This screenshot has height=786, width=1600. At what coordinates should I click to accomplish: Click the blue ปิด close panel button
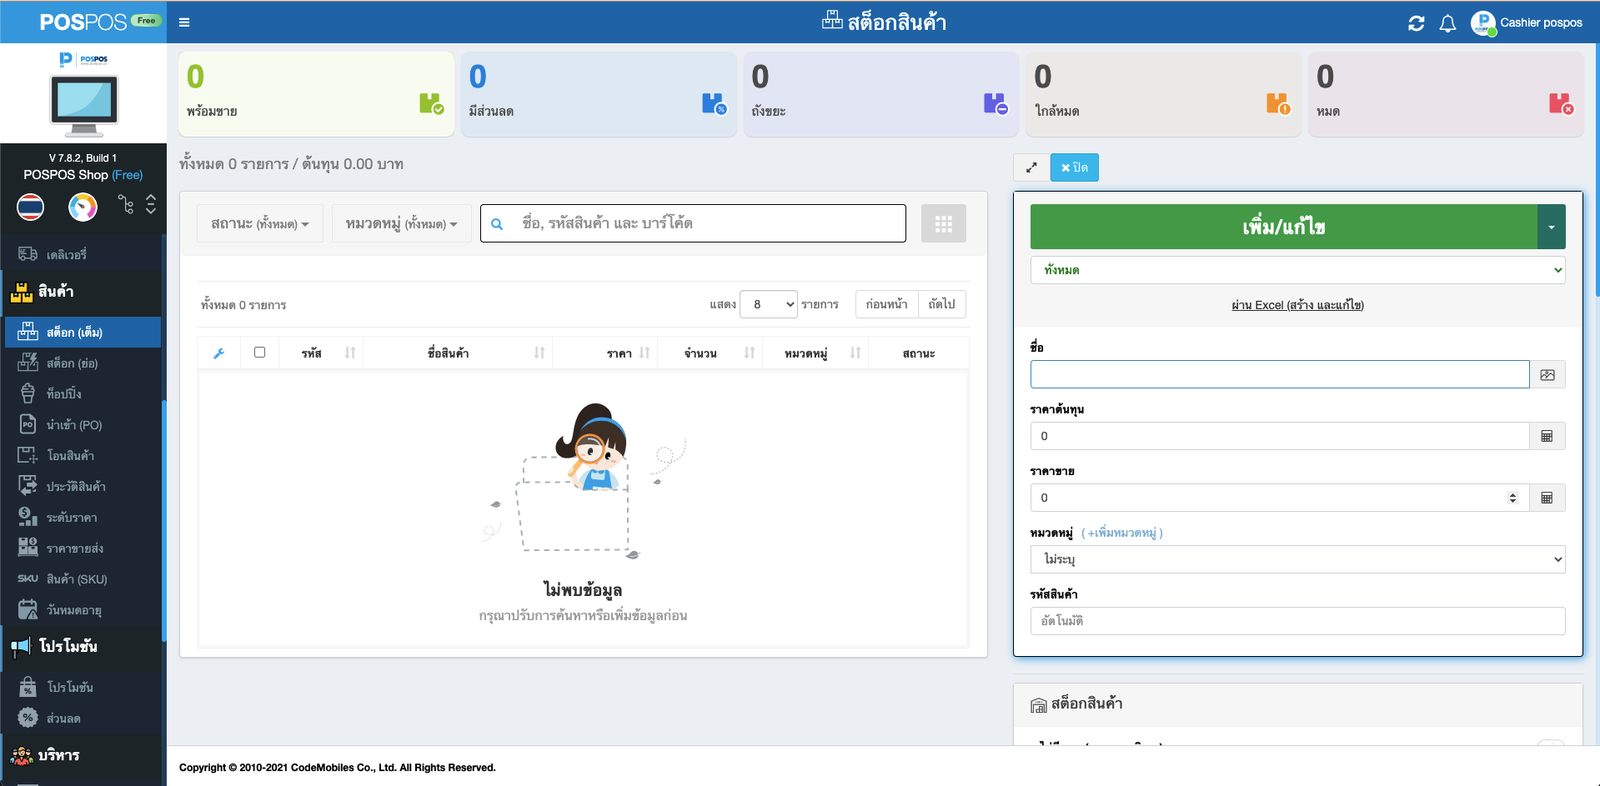click(x=1074, y=167)
